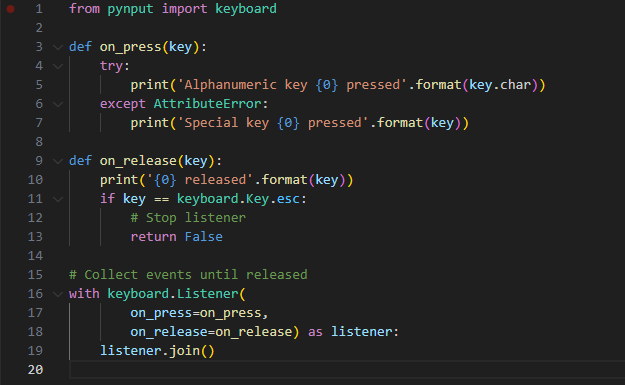The width and height of the screenshot is (625, 385).
Task: Collapse the on_press function definition
Action: pos(58,47)
